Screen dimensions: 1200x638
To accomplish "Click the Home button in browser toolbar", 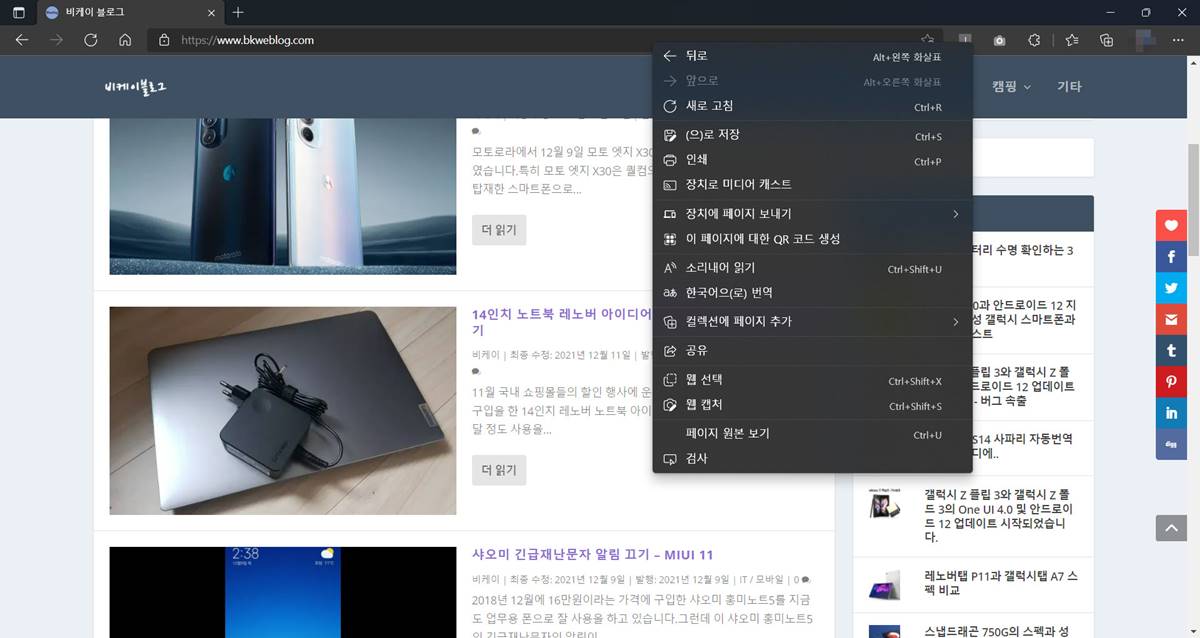I will pyautogui.click(x=125, y=40).
